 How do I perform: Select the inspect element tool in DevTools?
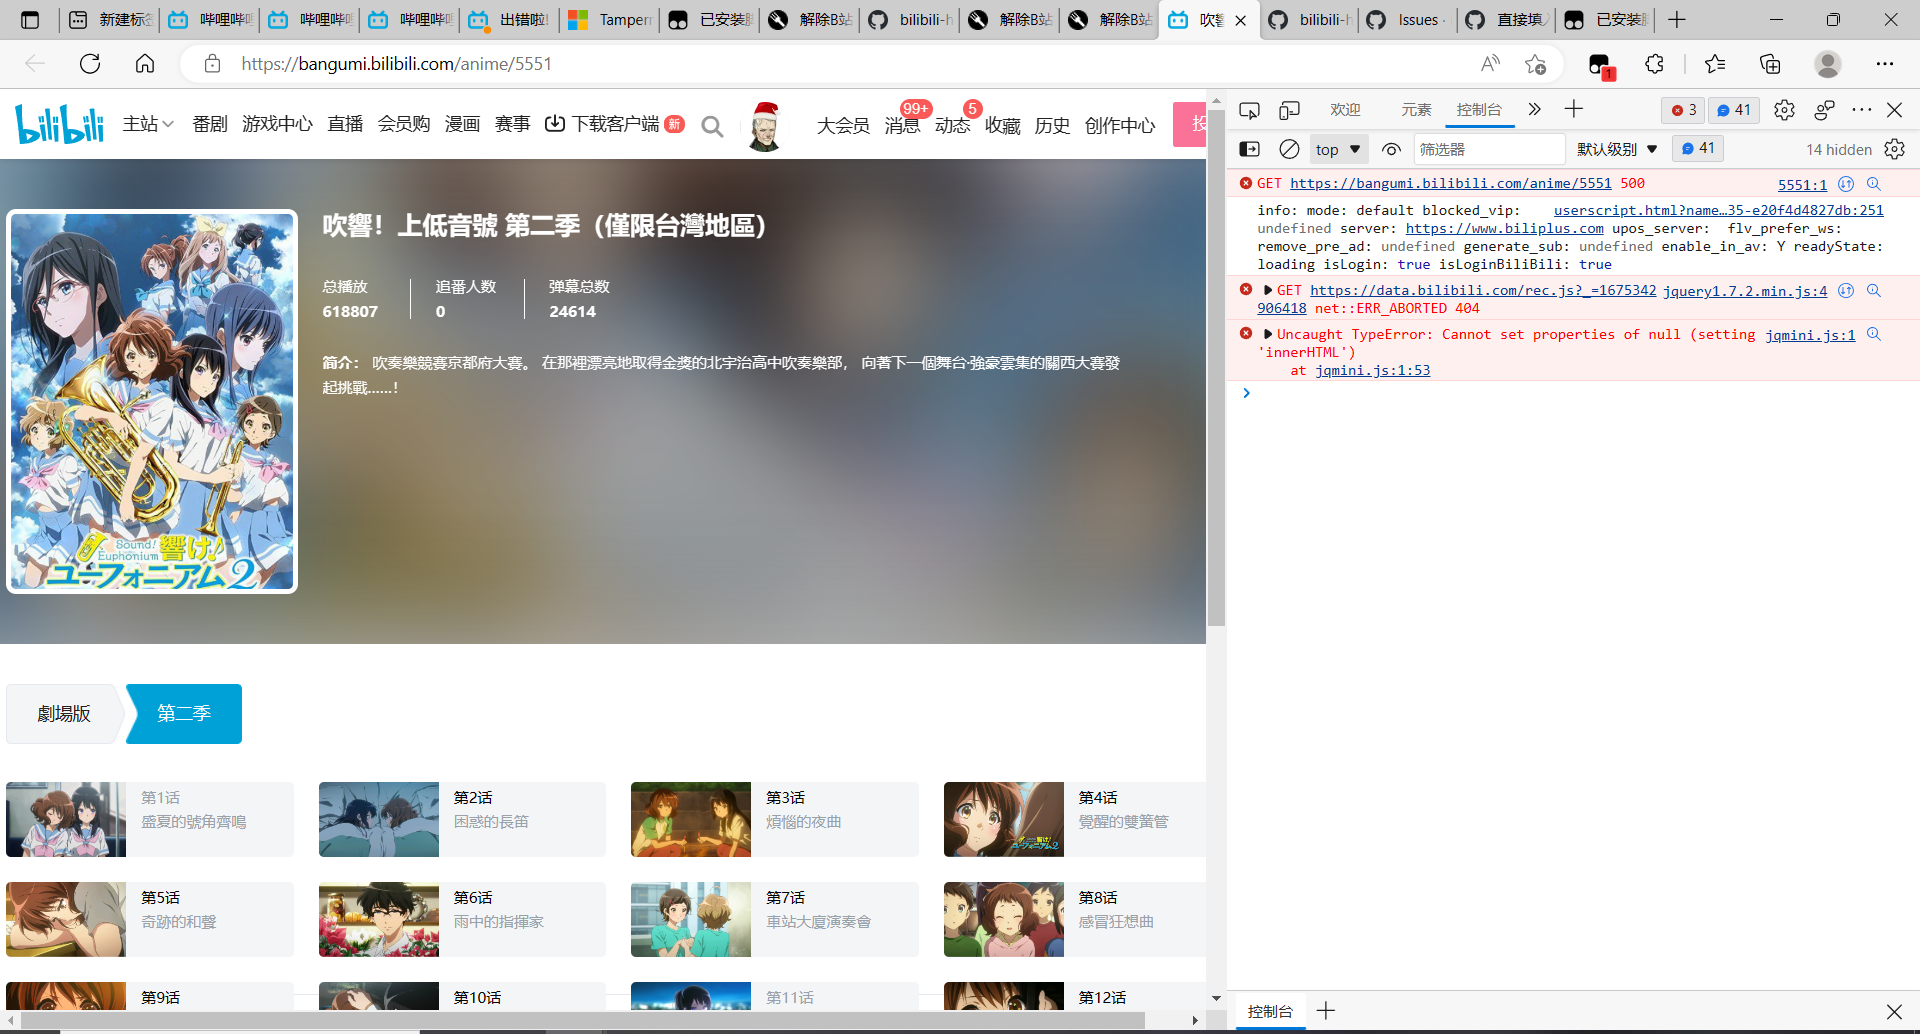[1250, 110]
